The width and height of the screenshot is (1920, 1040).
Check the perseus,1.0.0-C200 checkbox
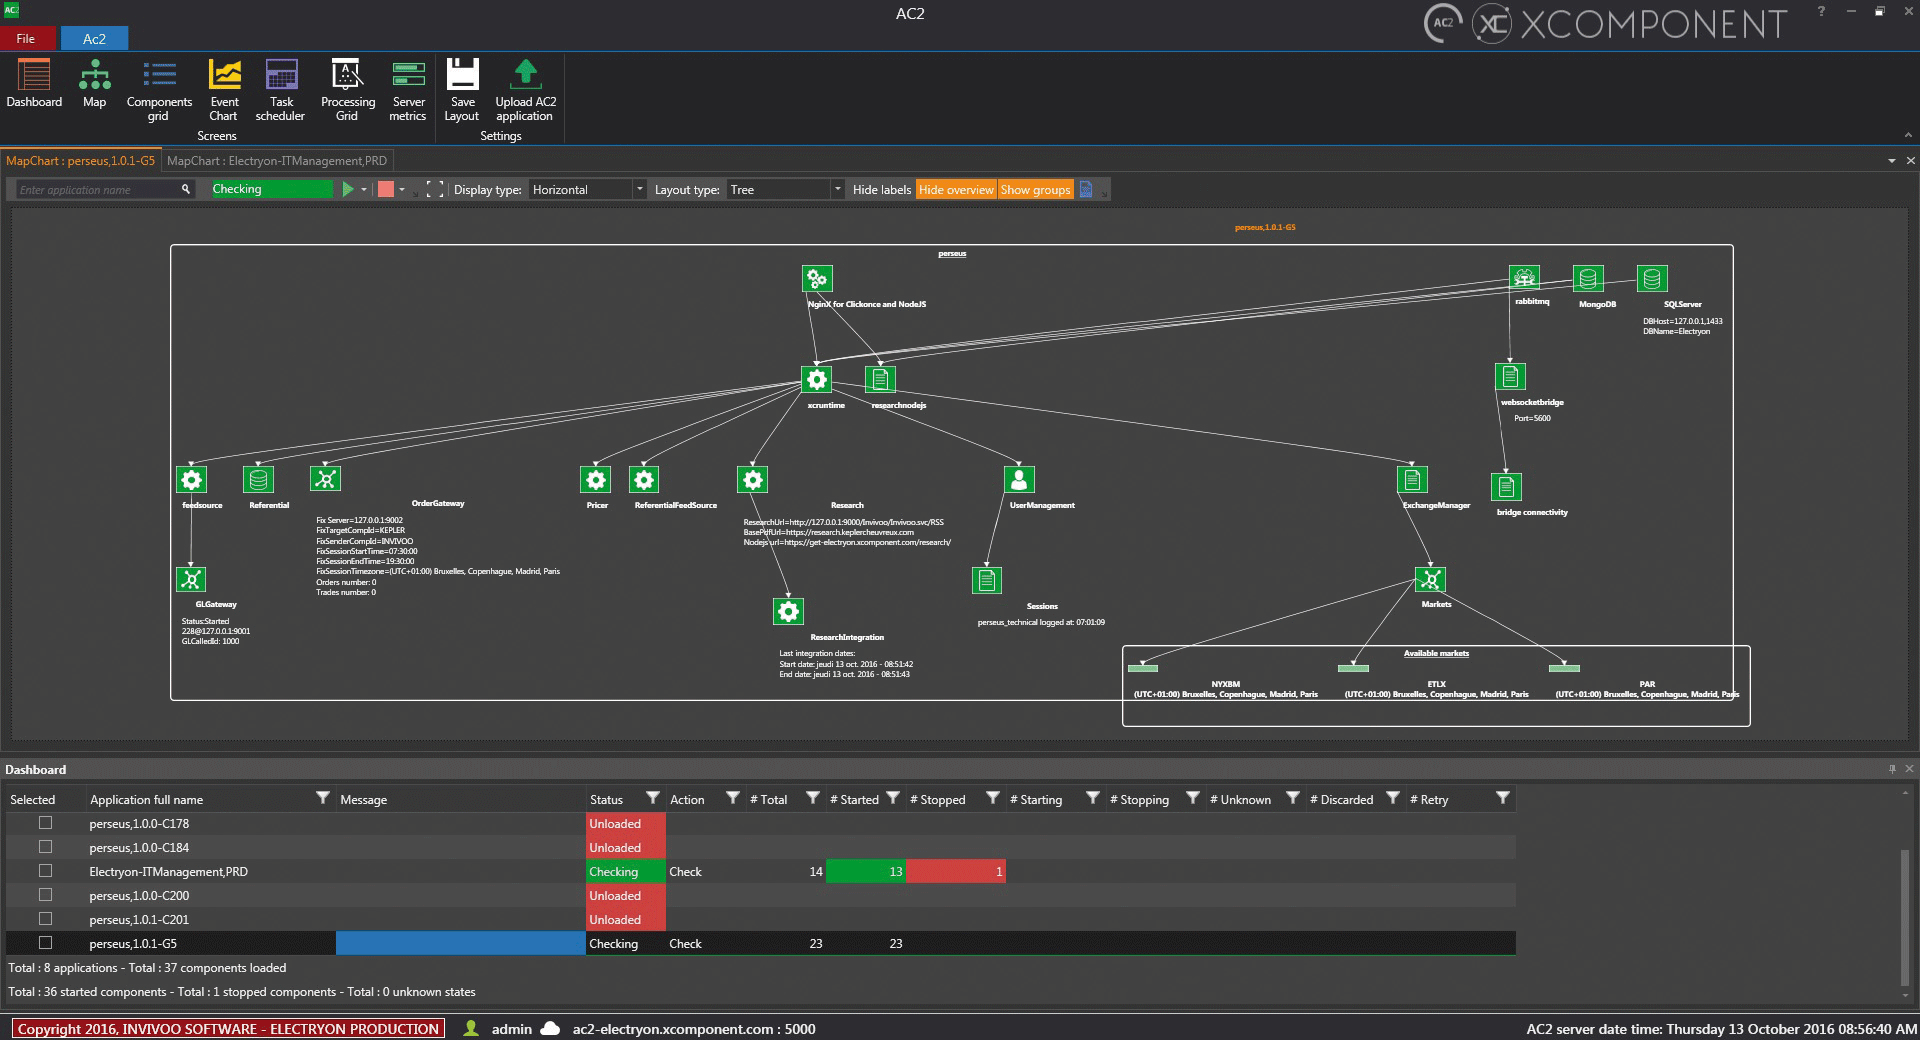click(x=45, y=895)
